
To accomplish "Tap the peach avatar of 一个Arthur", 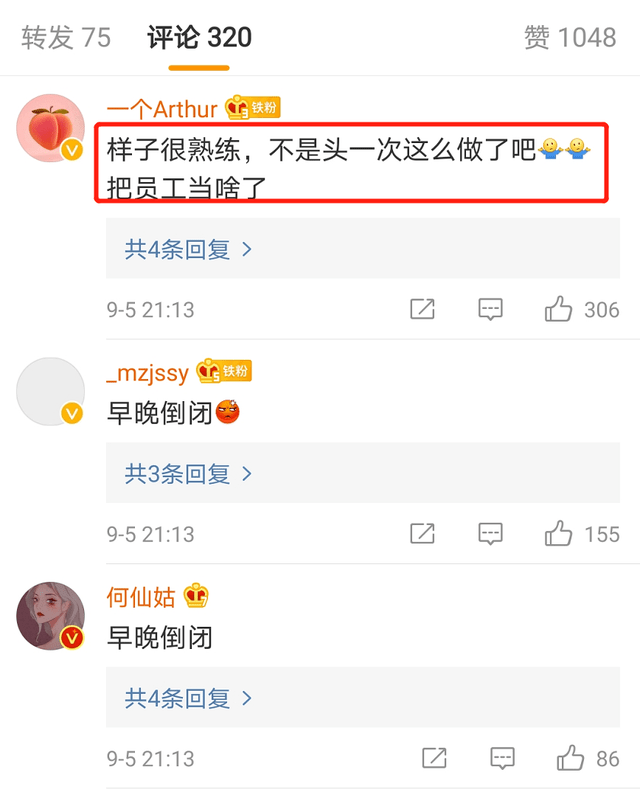I will [51, 128].
